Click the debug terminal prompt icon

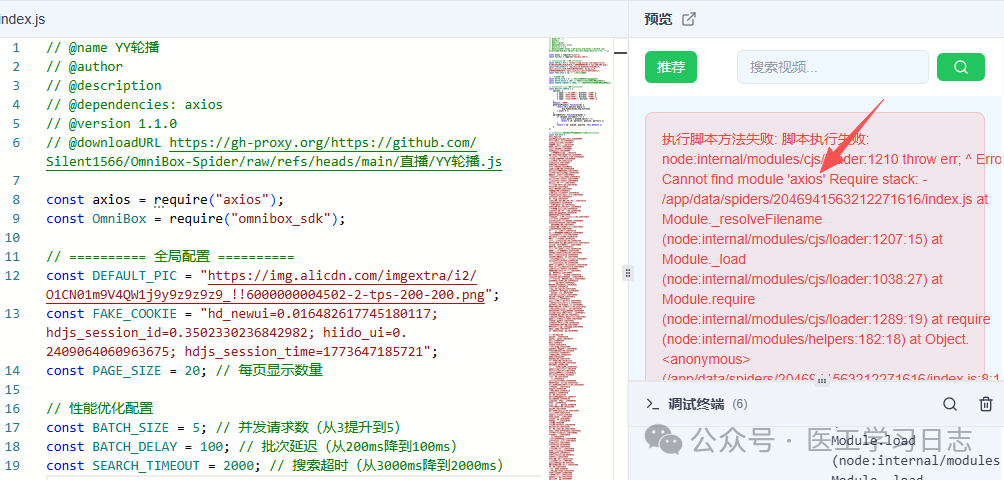click(x=652, y=404)
